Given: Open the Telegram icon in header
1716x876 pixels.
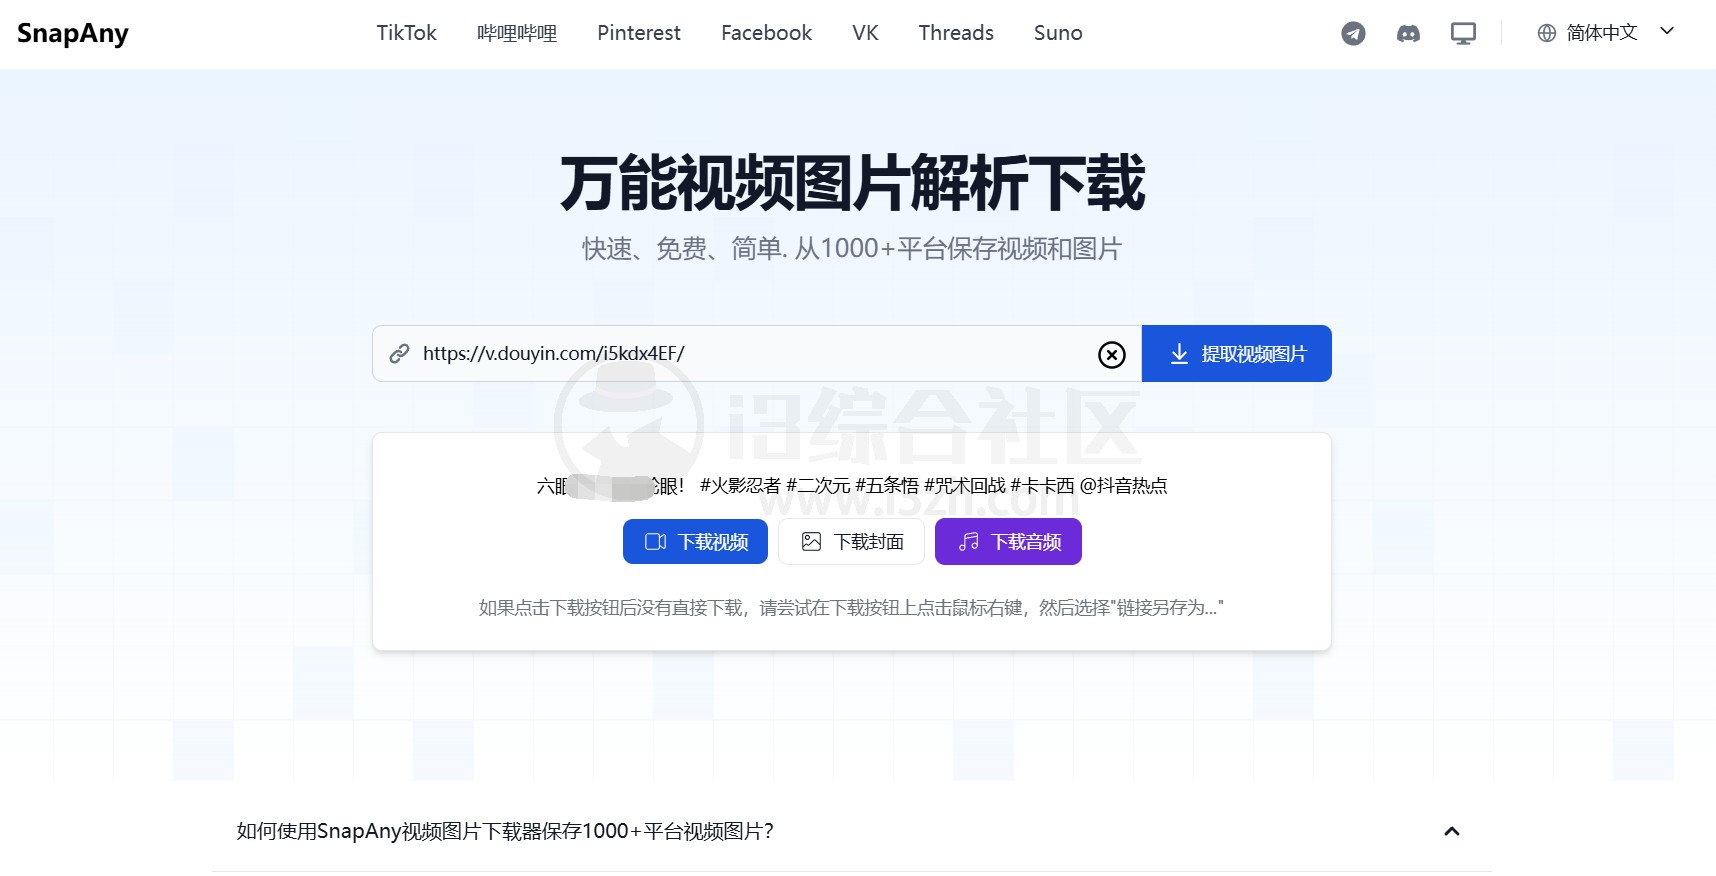Looking at the screenshot, I should 1353,34.
